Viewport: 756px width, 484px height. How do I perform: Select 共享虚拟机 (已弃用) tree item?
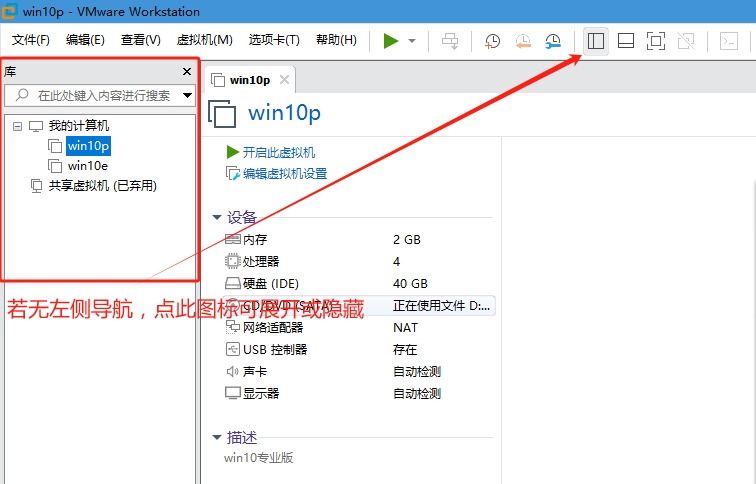tap(102, 186)
